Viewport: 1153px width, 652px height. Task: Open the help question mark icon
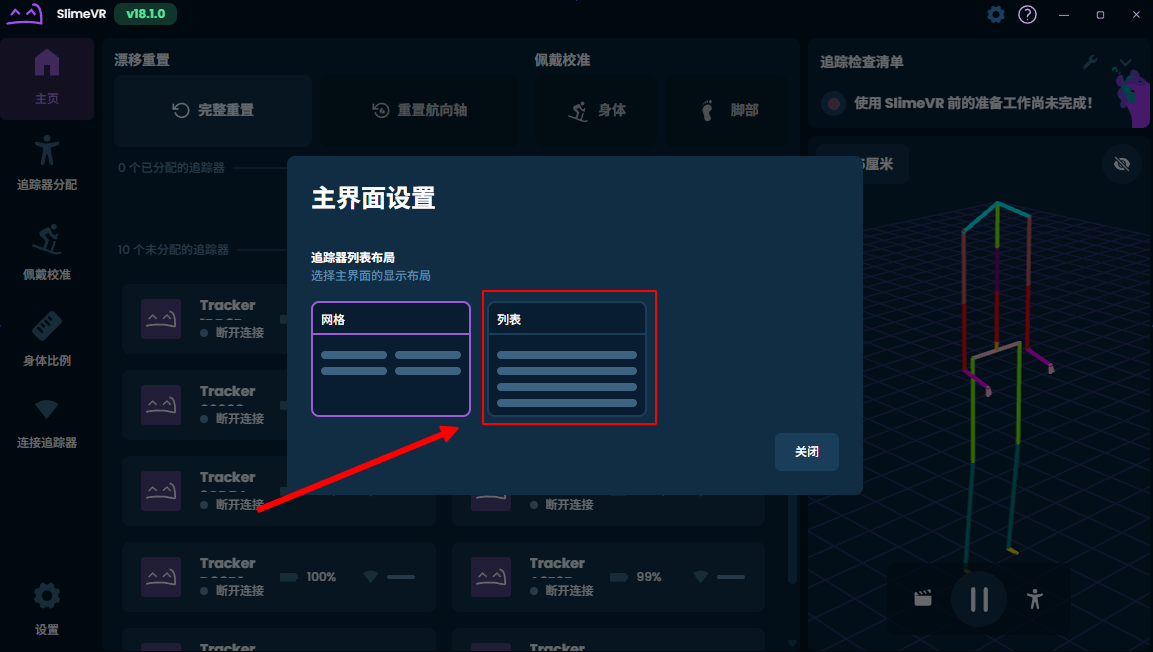click(x=1027, y=14)
